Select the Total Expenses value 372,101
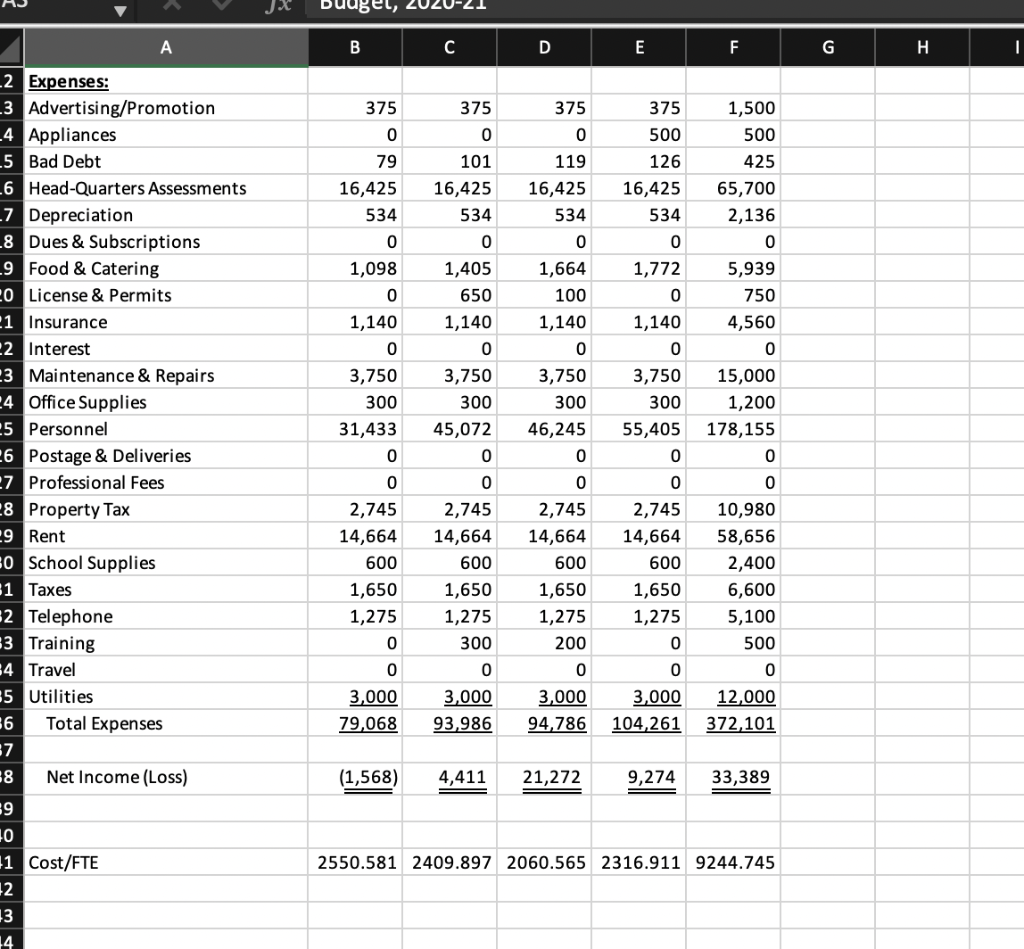 coord(740,723)
